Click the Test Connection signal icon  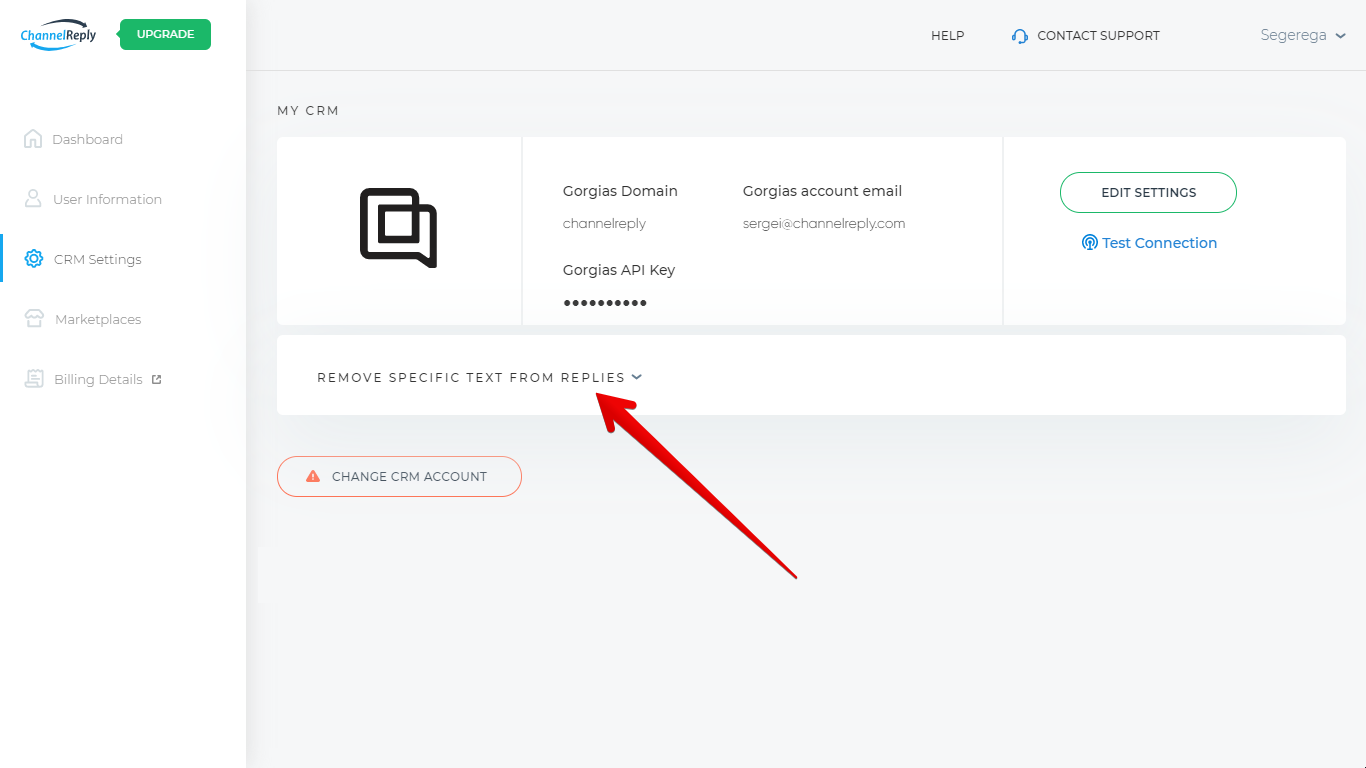[x=1090, y=243]
